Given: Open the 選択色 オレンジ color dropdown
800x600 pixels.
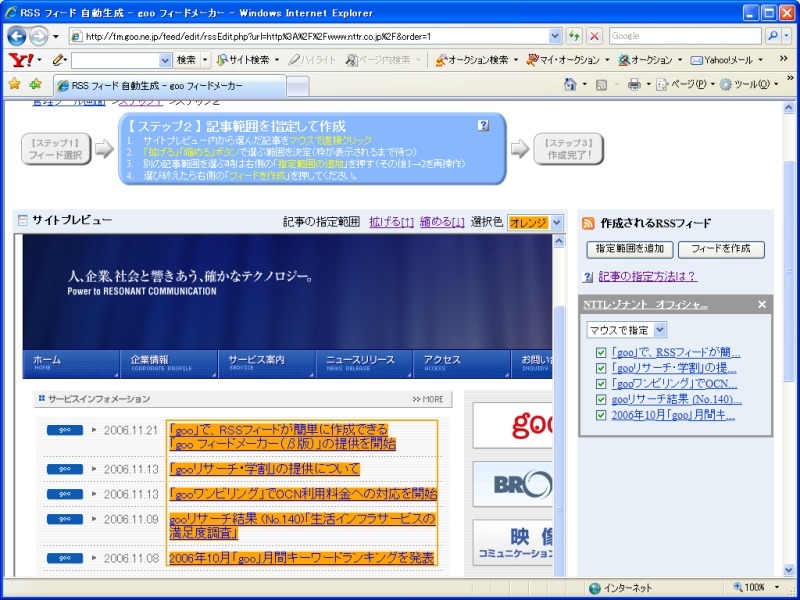Looking at the screenshot, I should coord(557,222).
